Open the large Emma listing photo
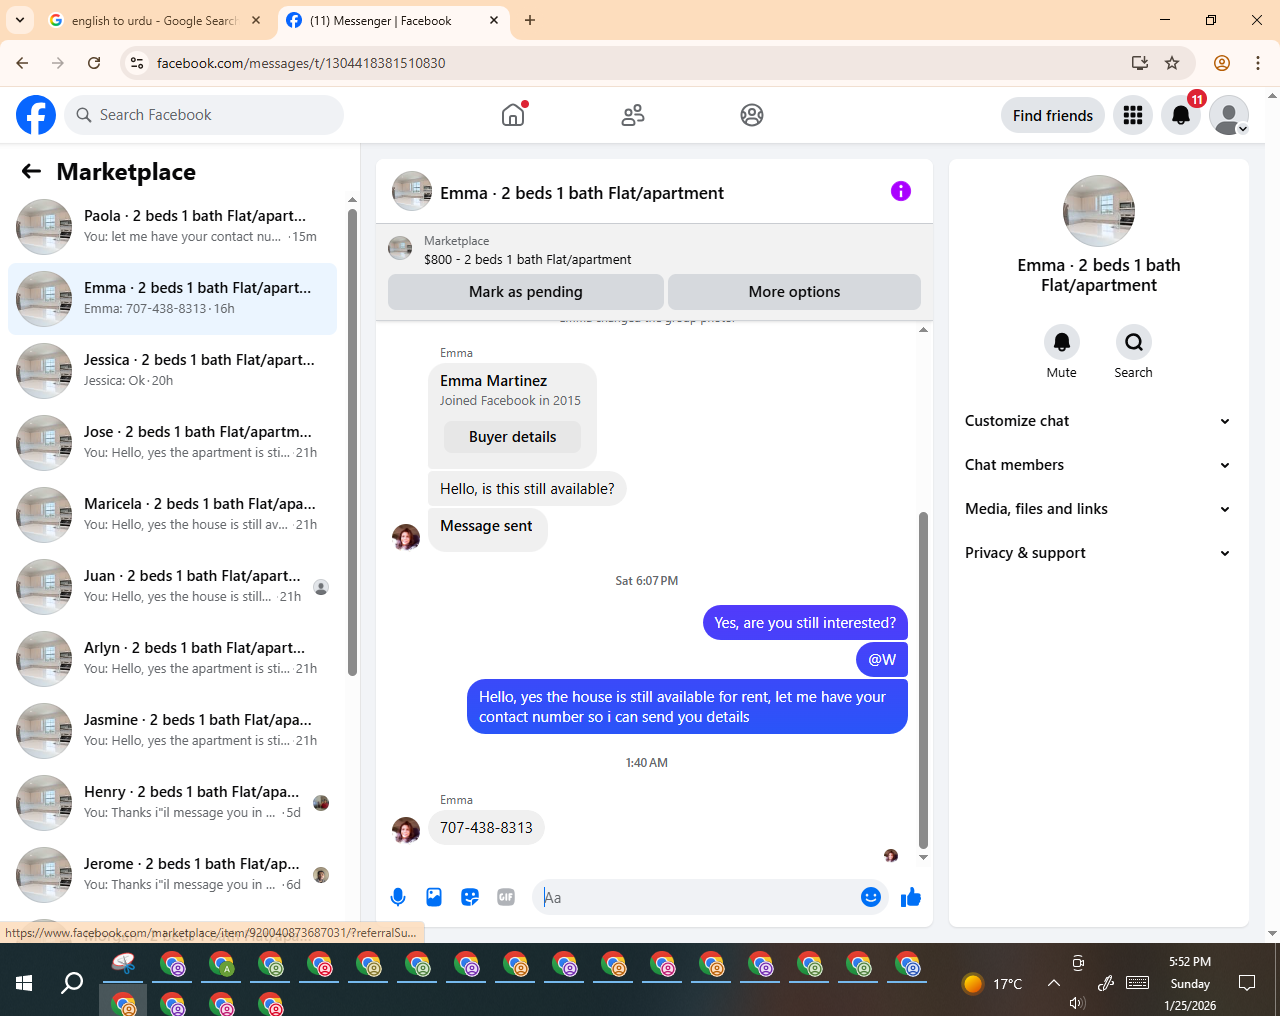The width and height of the screenshot is (1280, 1016). [1099, 211]
